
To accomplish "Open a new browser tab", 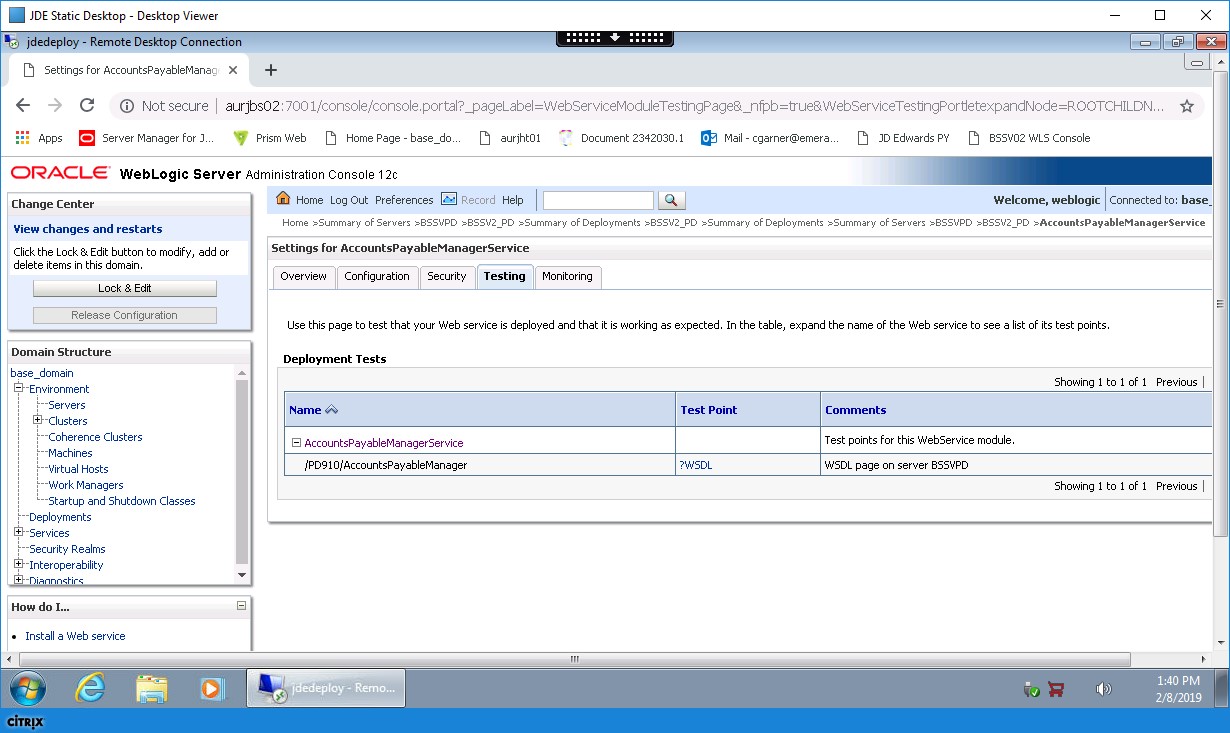I will tap(270, 70).
